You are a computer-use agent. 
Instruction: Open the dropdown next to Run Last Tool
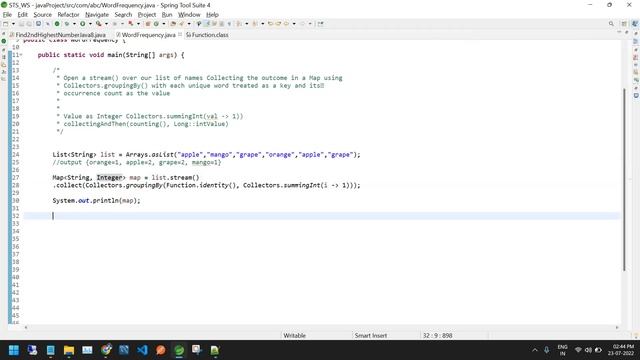(106, 24)
